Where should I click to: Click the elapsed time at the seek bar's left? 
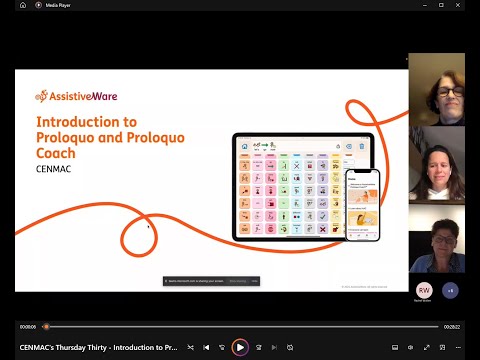click(x=28, y=327)
